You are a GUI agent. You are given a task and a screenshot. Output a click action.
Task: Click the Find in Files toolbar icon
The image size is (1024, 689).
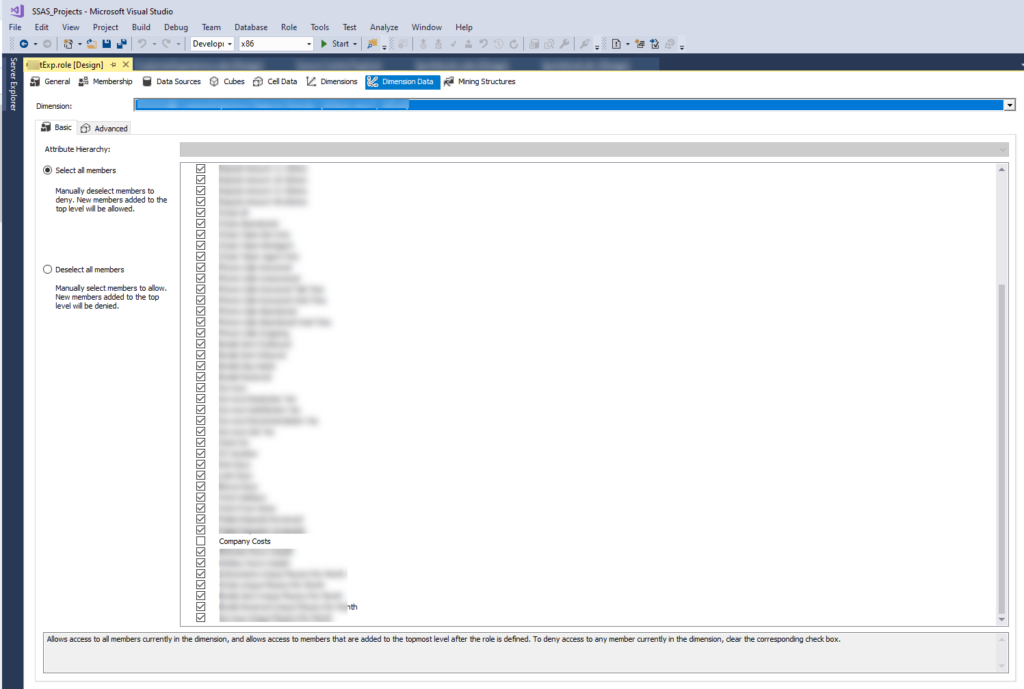point(372,44)
